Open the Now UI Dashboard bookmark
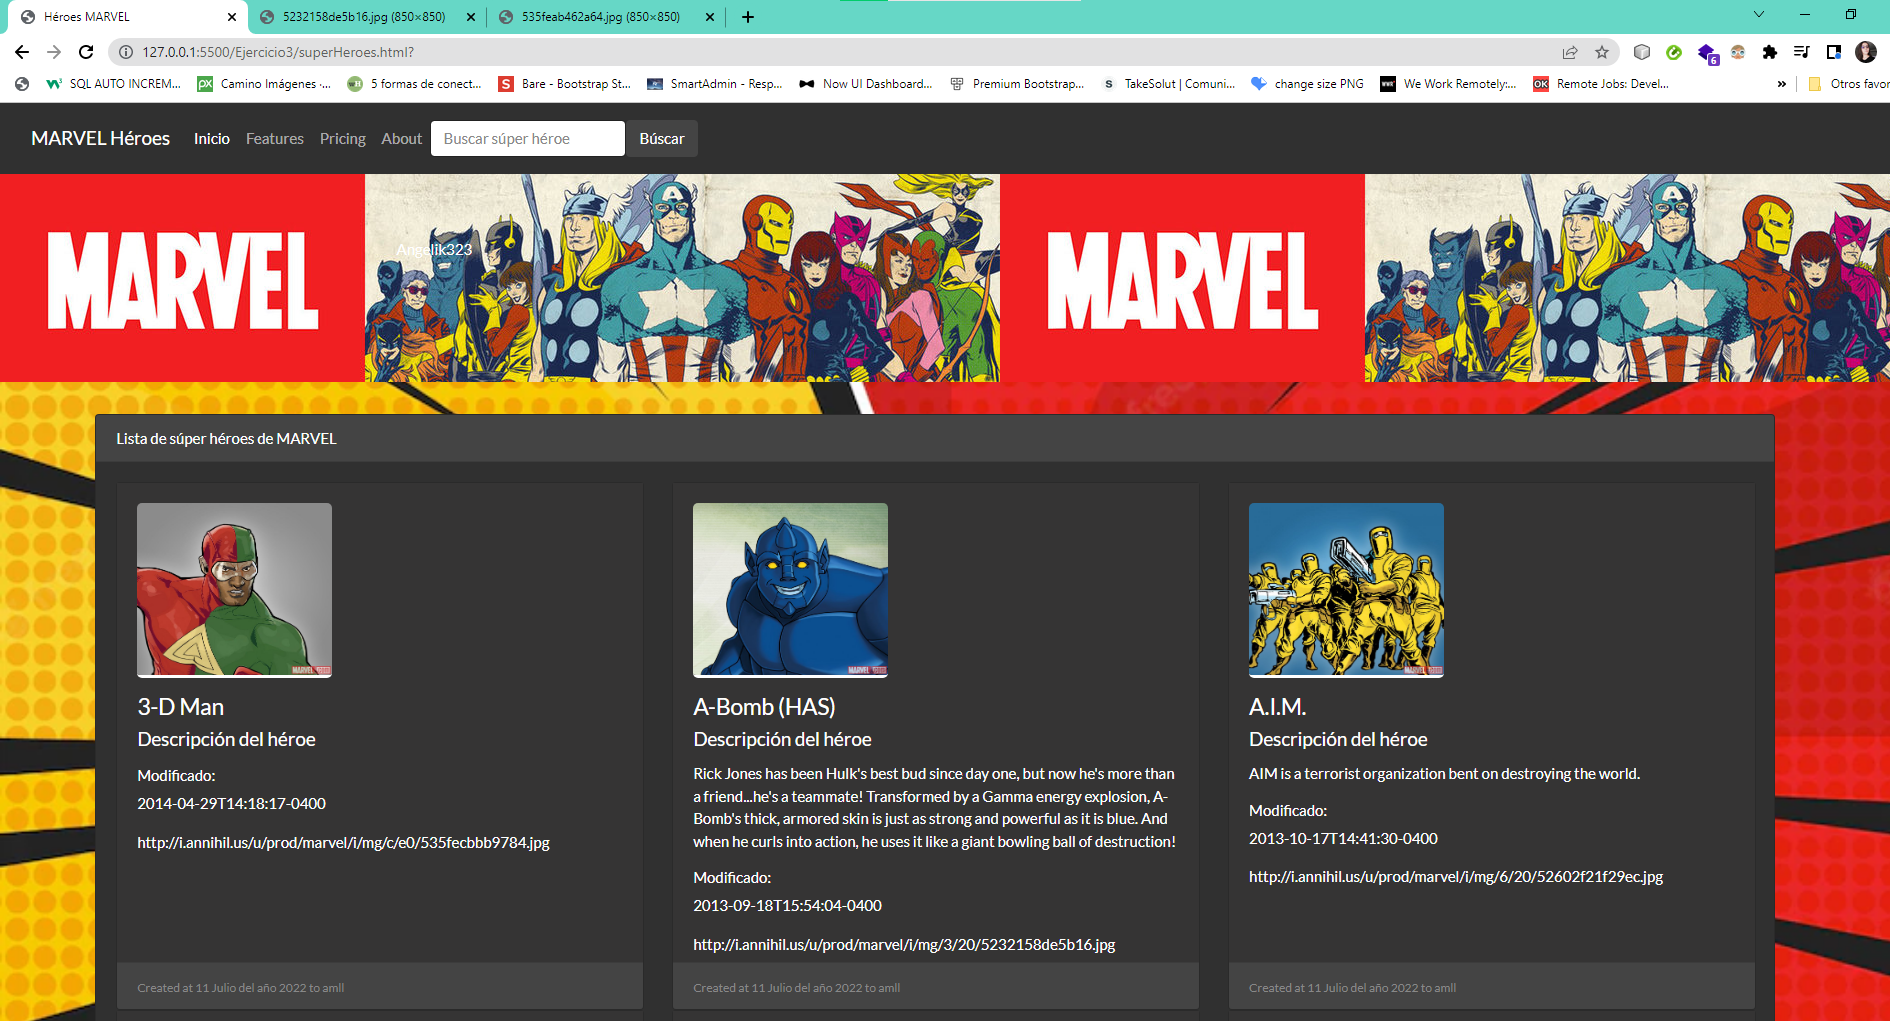1890x1021 pixels. [x=866, y=84]
